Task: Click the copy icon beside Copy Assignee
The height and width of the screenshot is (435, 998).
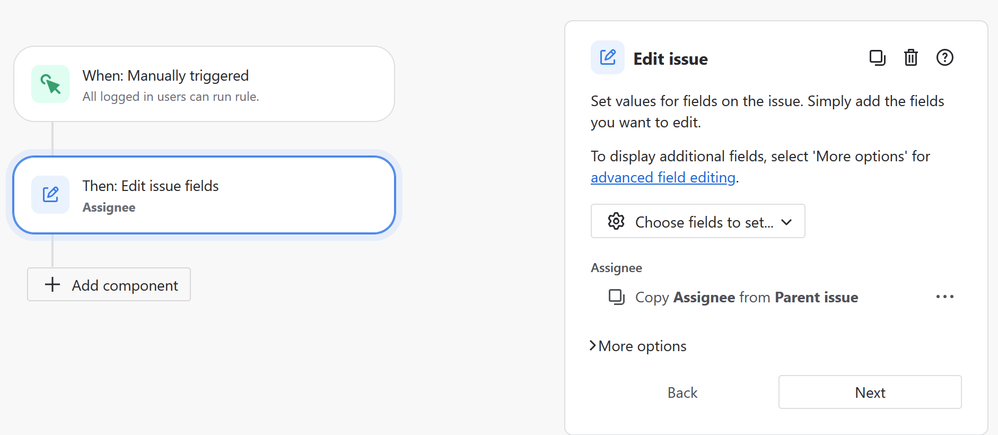Action: click(x=617, y=297)
